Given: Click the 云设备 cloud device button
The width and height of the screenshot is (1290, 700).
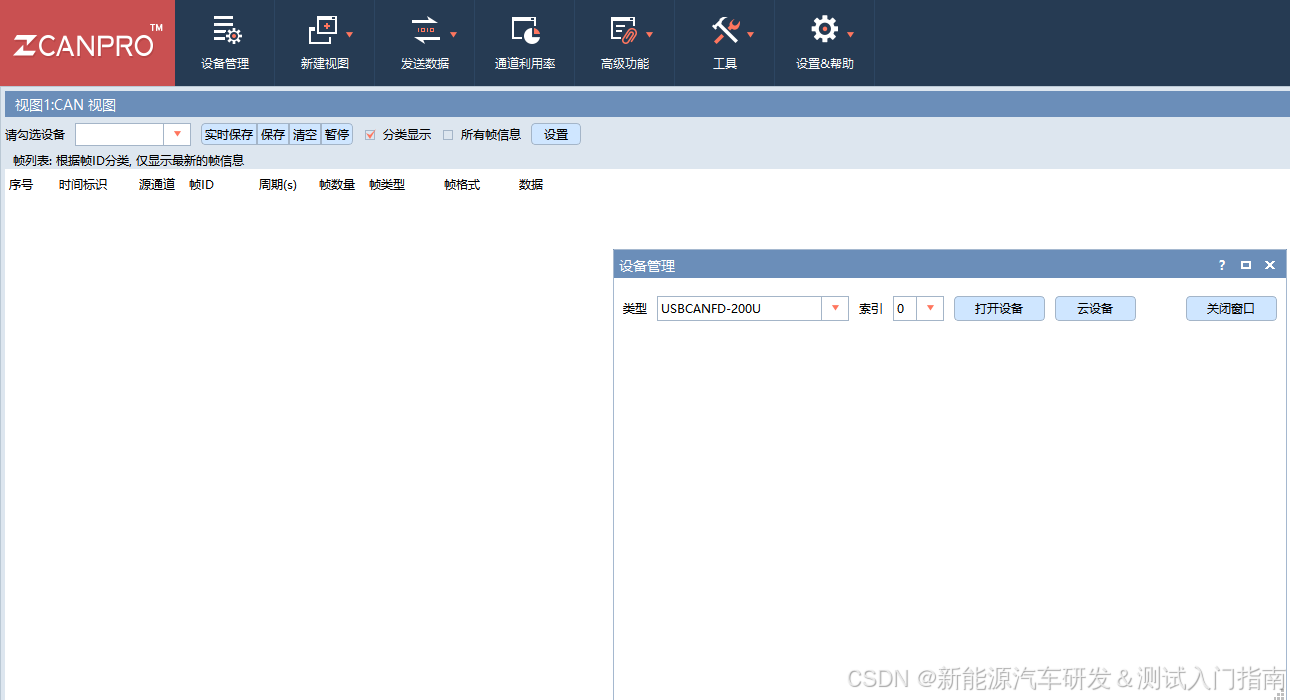Looking at the screenshot, I should 1095,308.
